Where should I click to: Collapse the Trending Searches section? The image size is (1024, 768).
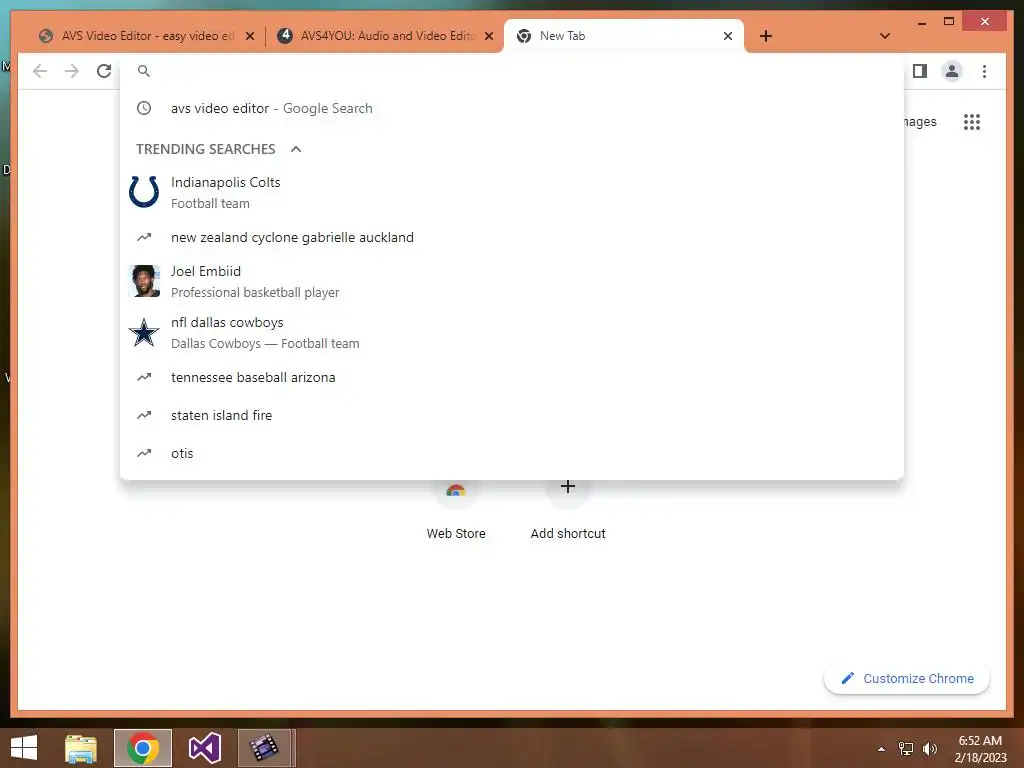click(x=296, y=149)
